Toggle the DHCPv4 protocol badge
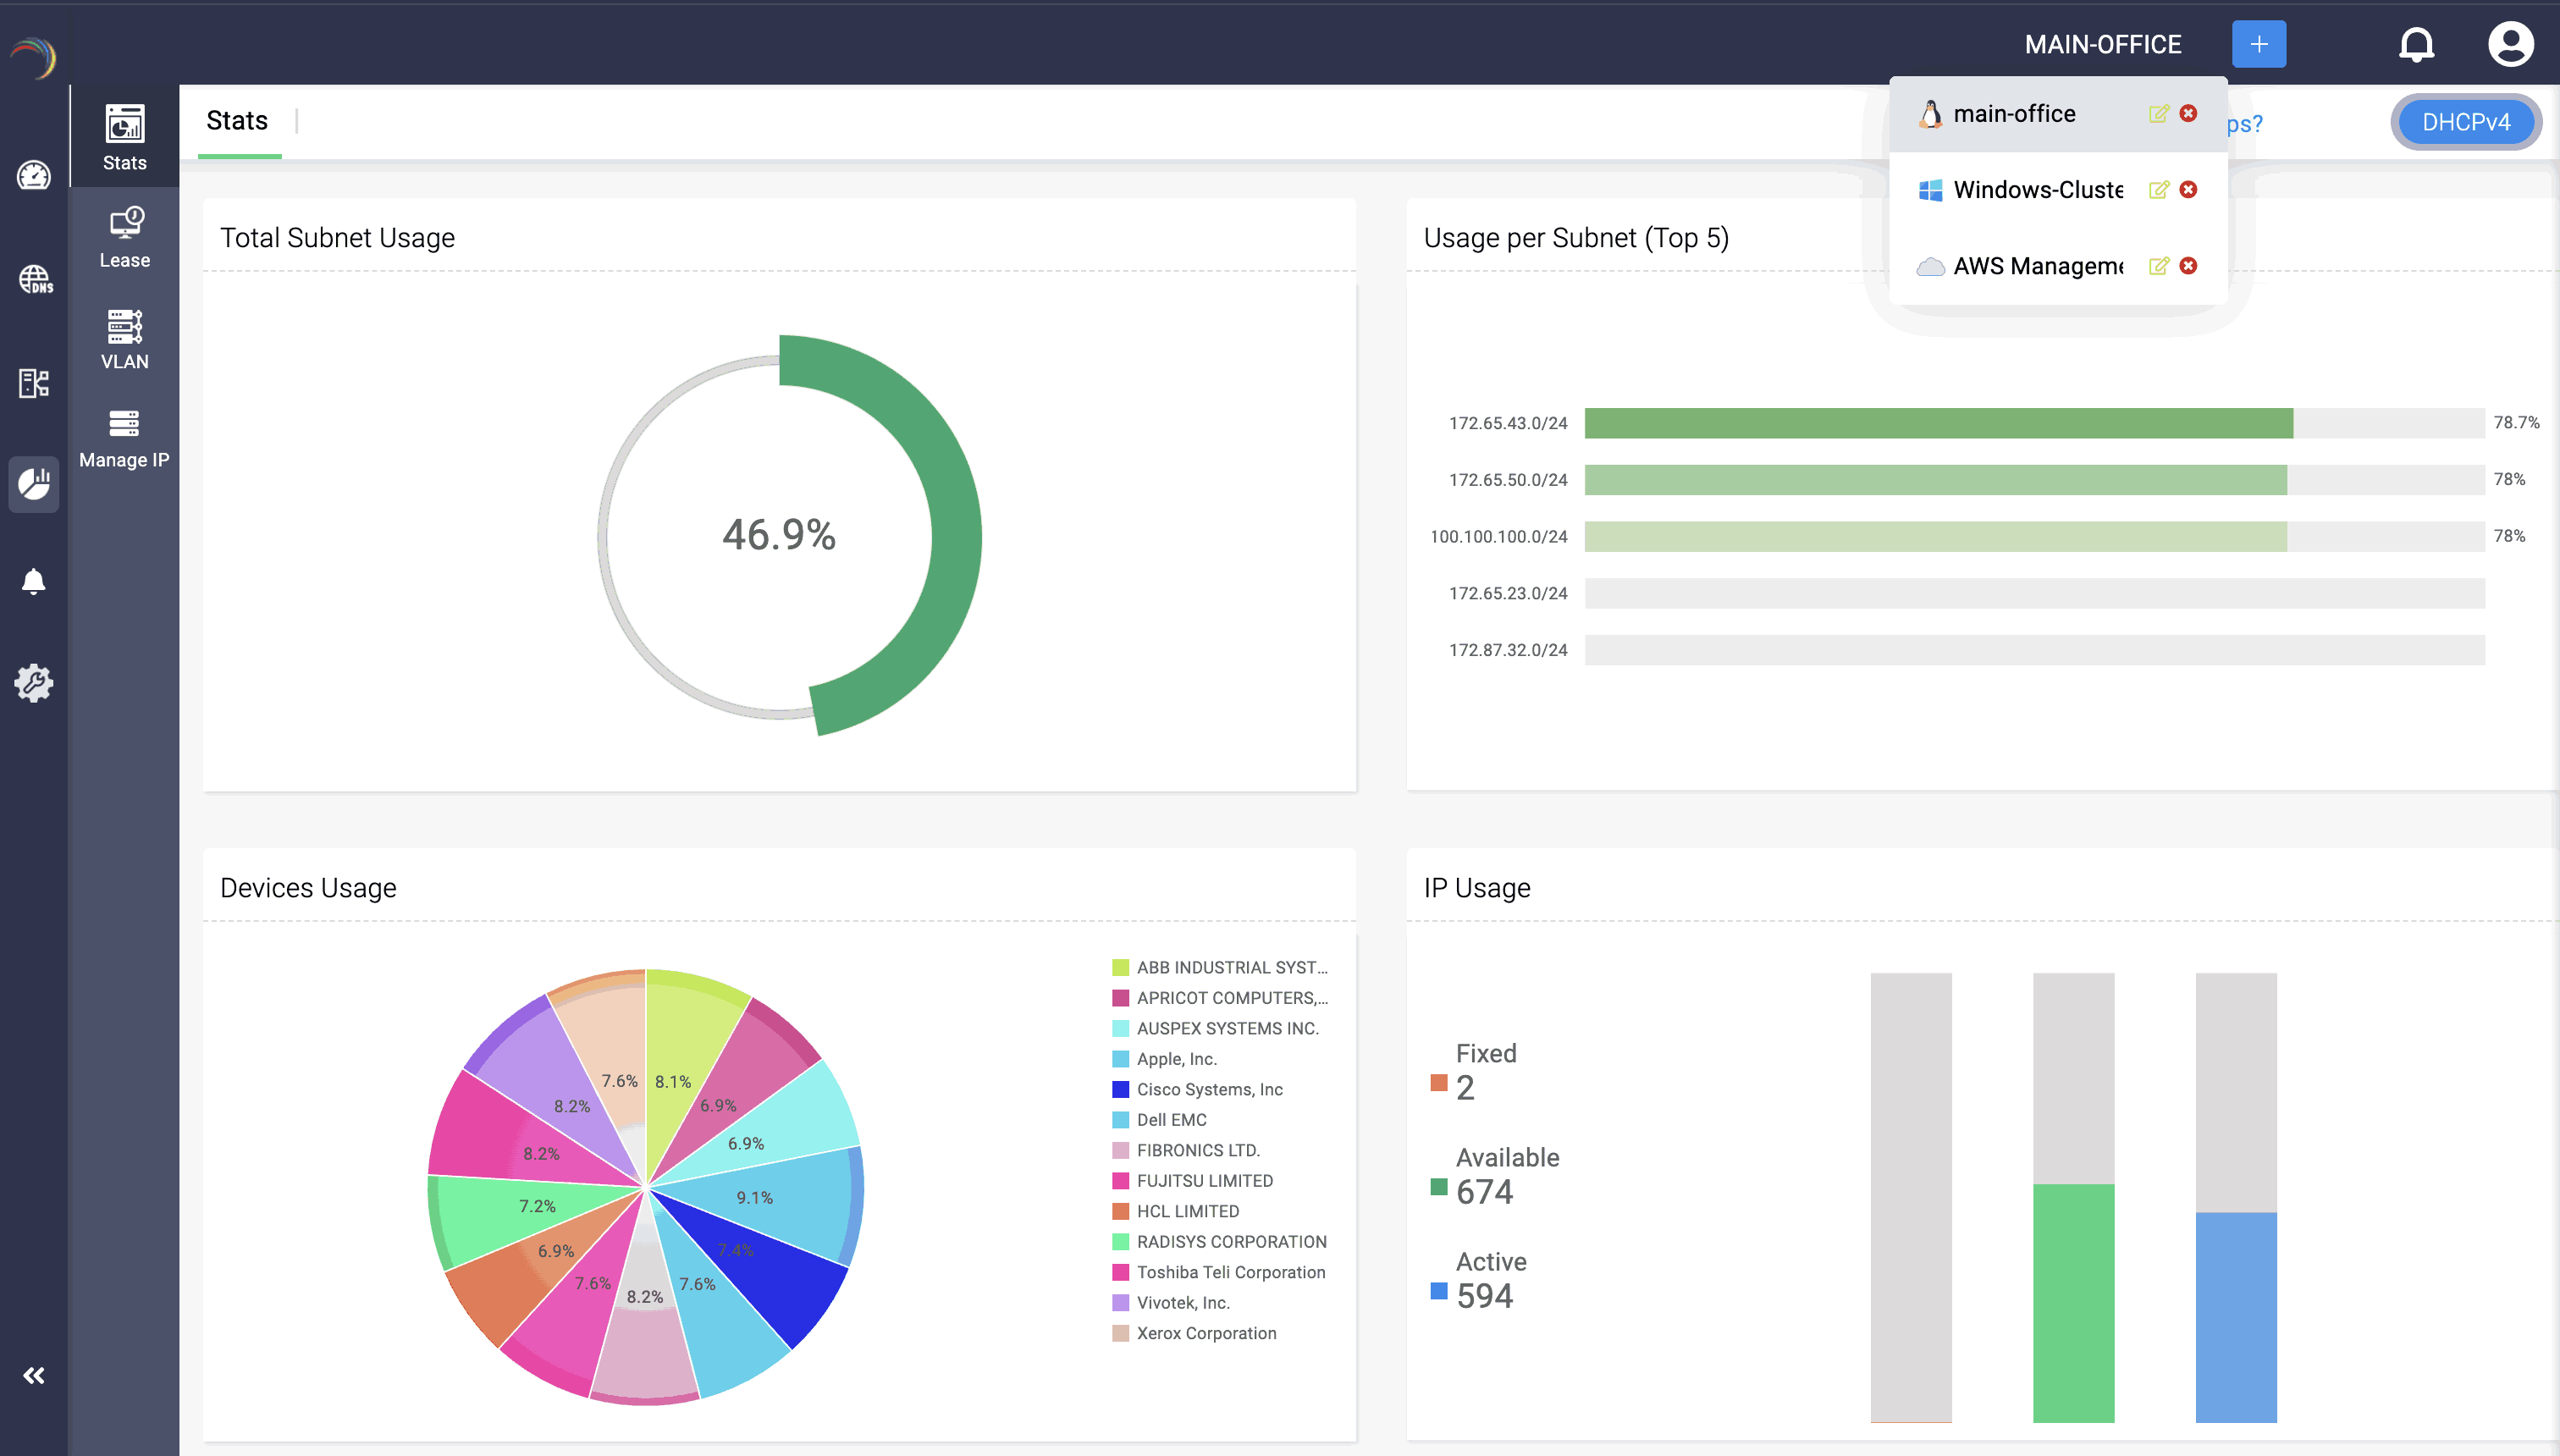 (2466, 122)
